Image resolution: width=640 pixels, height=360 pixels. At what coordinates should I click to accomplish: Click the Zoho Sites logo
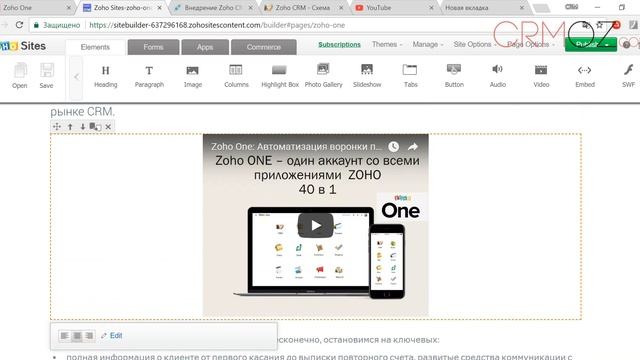[x=23, y=46]
